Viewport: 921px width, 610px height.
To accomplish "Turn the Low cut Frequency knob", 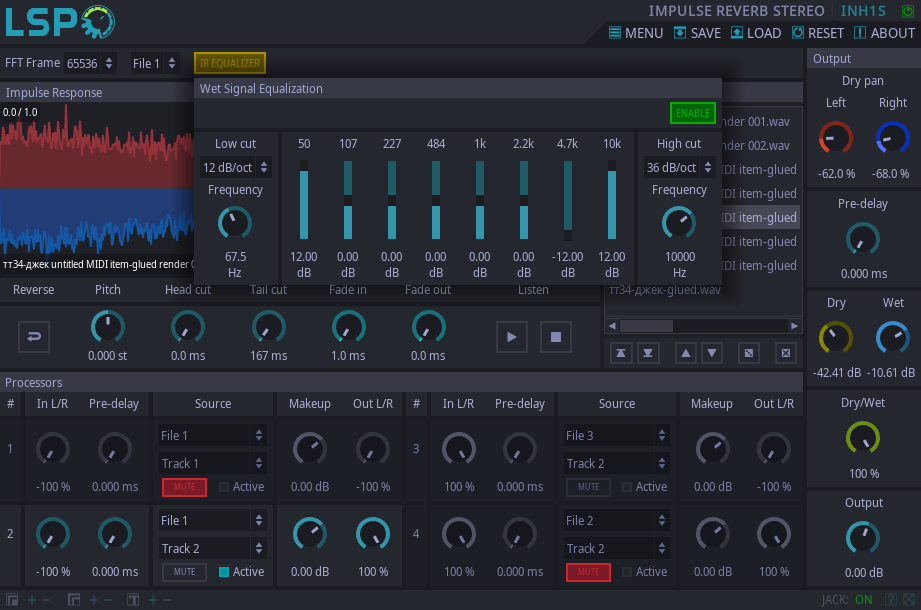I will point(235,223).
